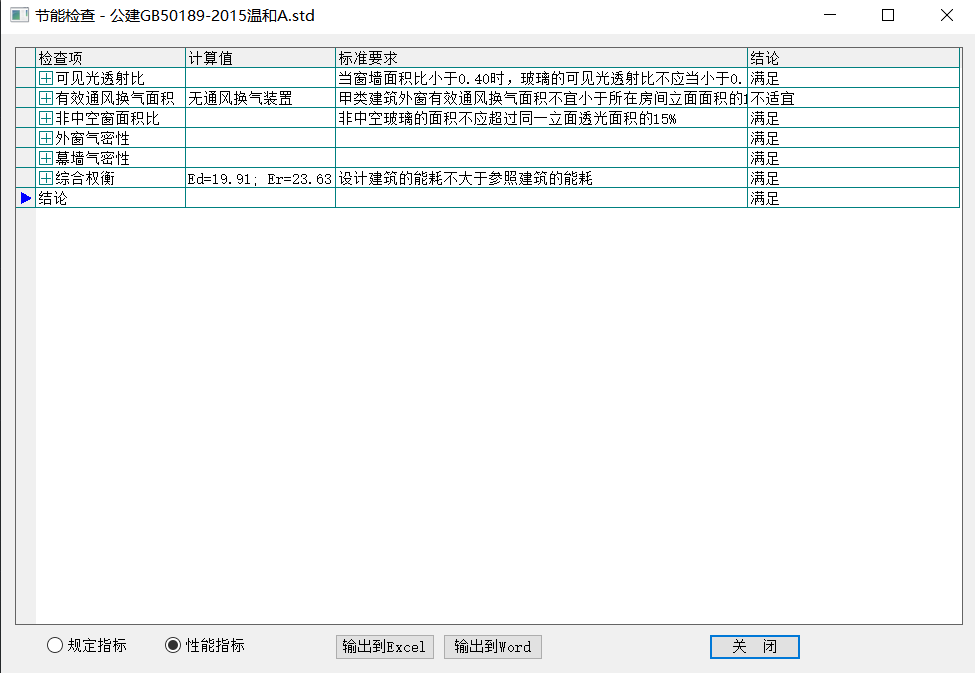Viewport: 975px width, 673px height.
Task: Select the 规定指标 radio button
Action: [x=55, y=646]
